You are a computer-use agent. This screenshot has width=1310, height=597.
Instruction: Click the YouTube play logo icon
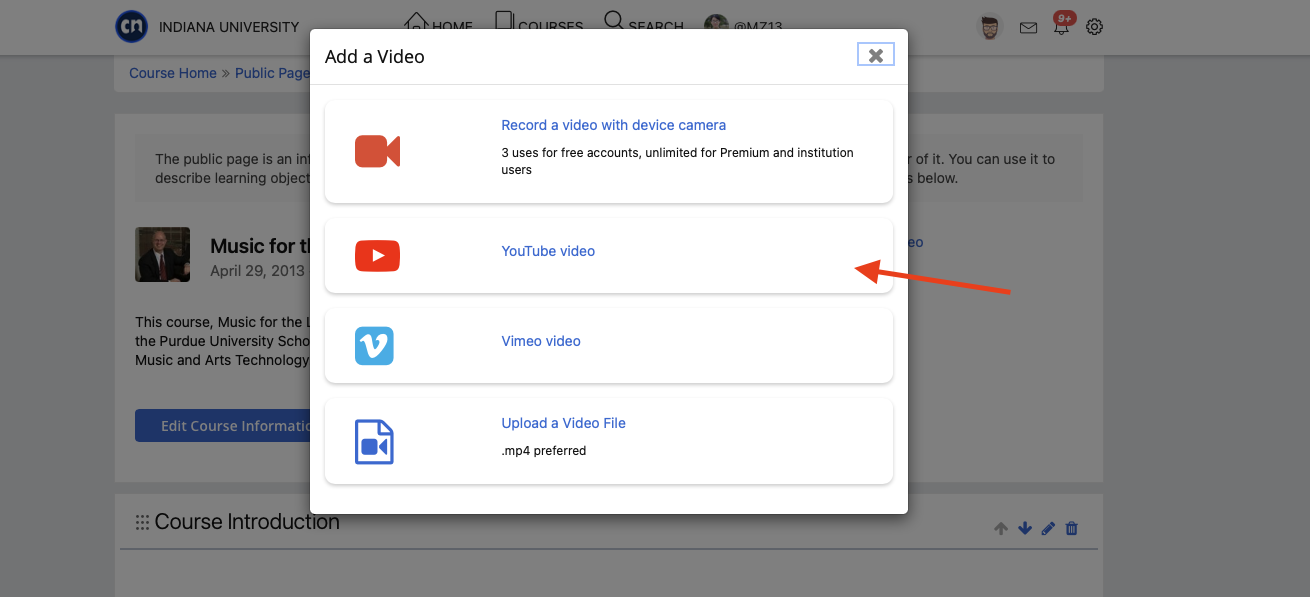coord(377,256)
